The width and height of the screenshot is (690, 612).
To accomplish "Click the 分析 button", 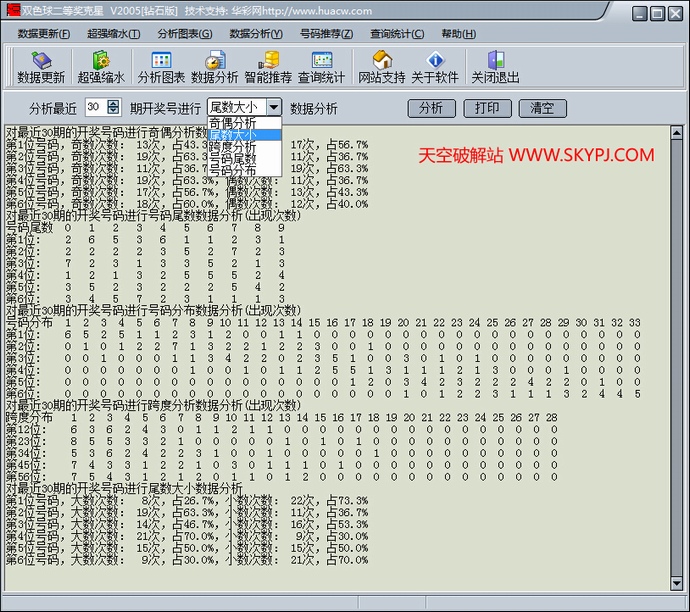I will (x=431, y=108).
